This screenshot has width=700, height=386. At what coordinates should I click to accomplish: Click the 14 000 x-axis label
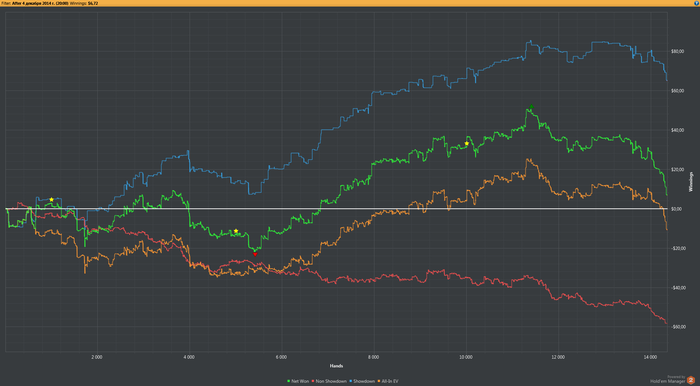coord(650,357)
